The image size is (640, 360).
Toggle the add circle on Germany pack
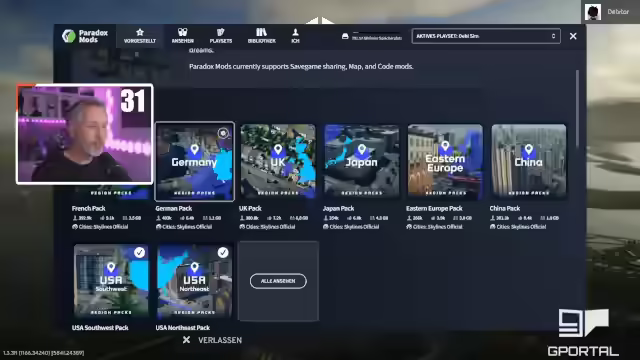pos(223,133)
